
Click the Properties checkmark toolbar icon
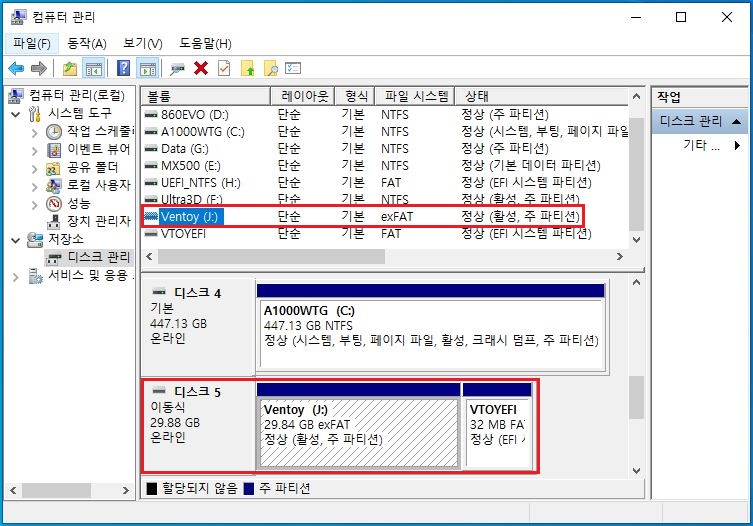(224, 68)
